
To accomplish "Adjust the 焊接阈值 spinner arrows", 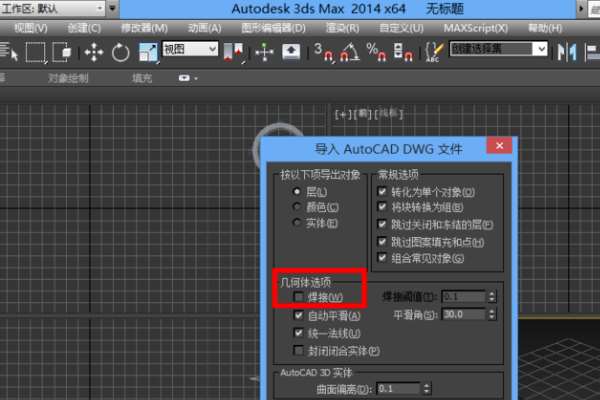I will click(x=492, y=296).
